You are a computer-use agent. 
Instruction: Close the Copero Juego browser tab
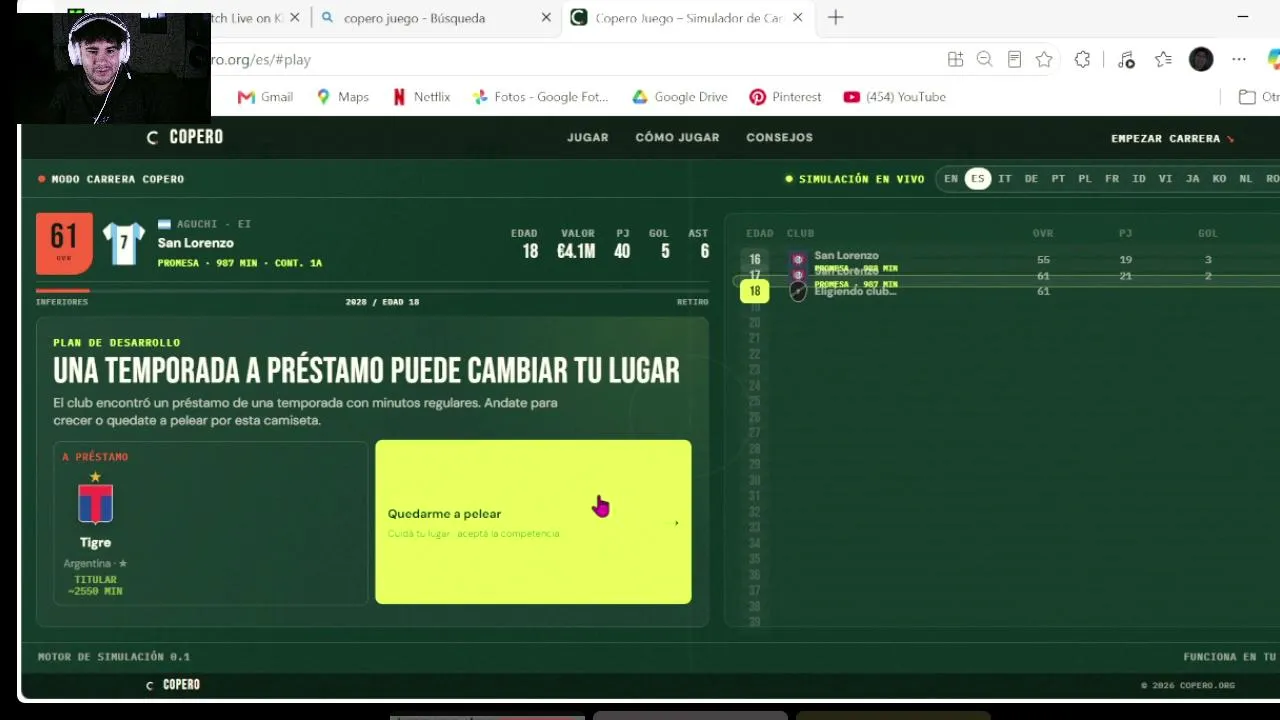click(x=797, y=18)
